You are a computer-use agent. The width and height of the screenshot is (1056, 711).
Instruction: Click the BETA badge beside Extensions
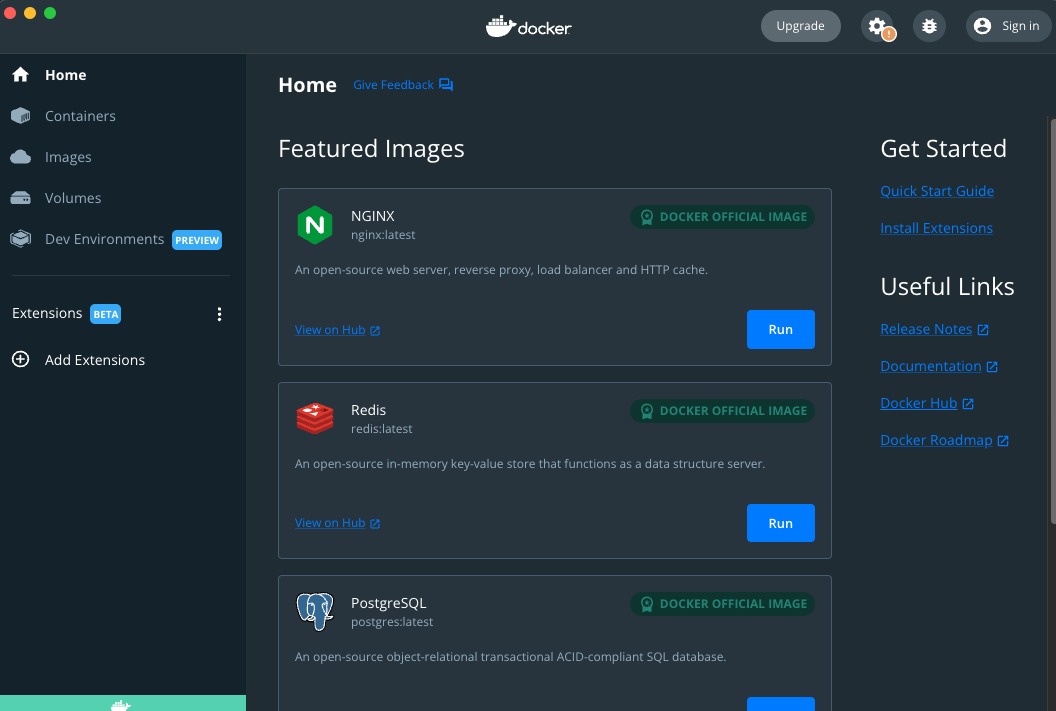tap(106, 314)
